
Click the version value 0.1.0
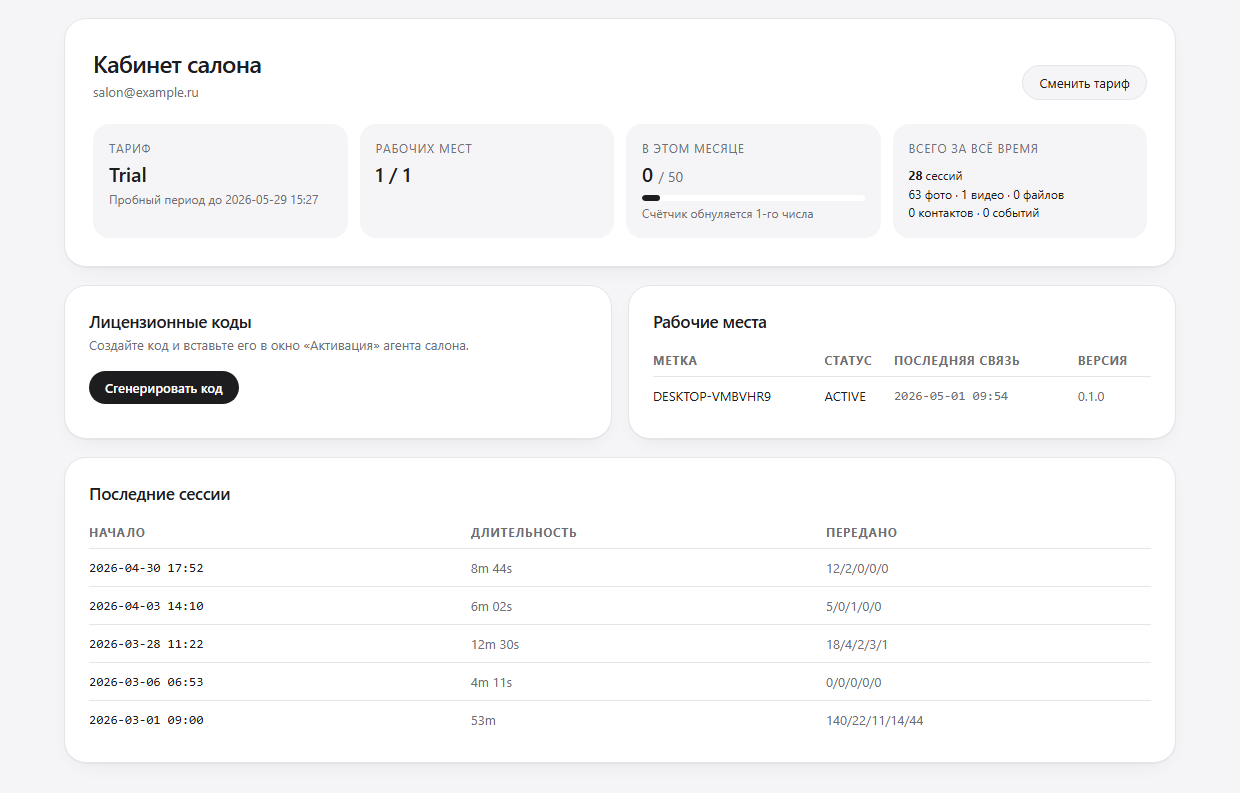pos(1091,396)
